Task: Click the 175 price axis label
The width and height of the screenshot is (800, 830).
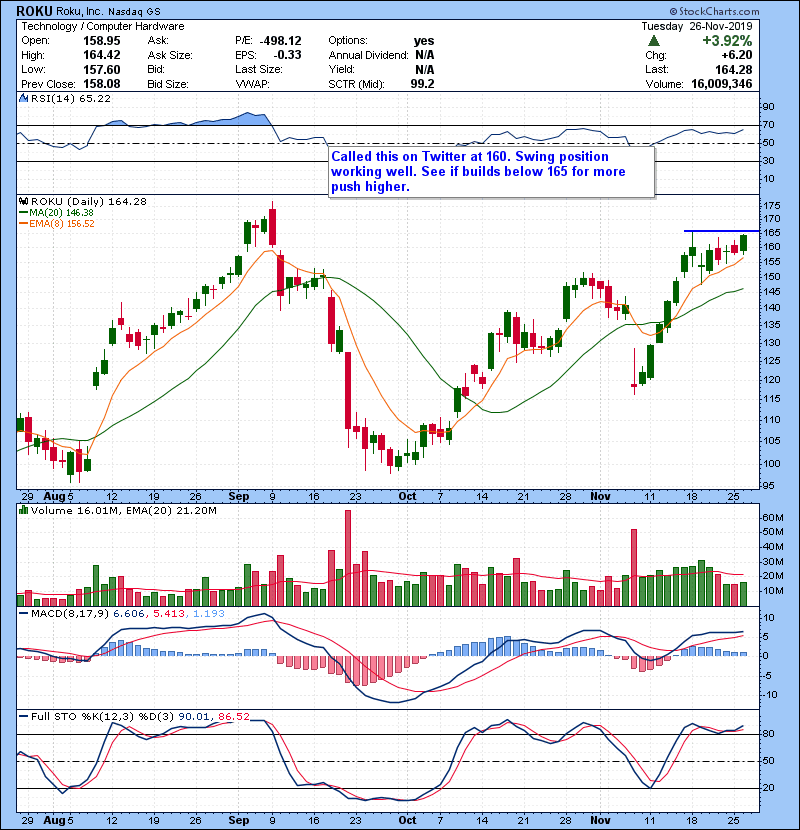Action: coord(771,205)
